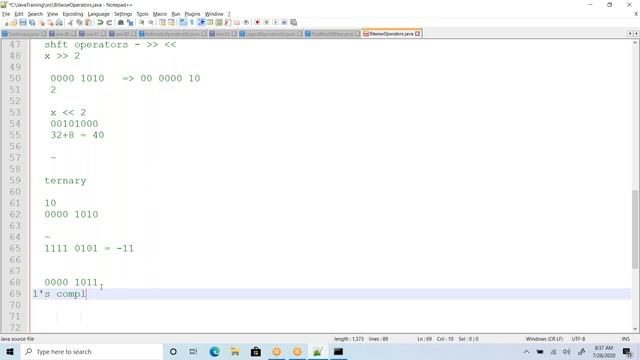This screenshot has width=640, height=360.
Task: Click the text 'ternary' on line 59
Action: [x=65, y=180]
